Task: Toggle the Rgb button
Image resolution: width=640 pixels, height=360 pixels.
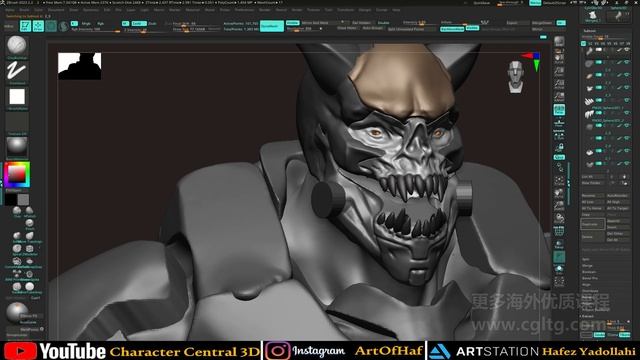Action: pos(100,24)
